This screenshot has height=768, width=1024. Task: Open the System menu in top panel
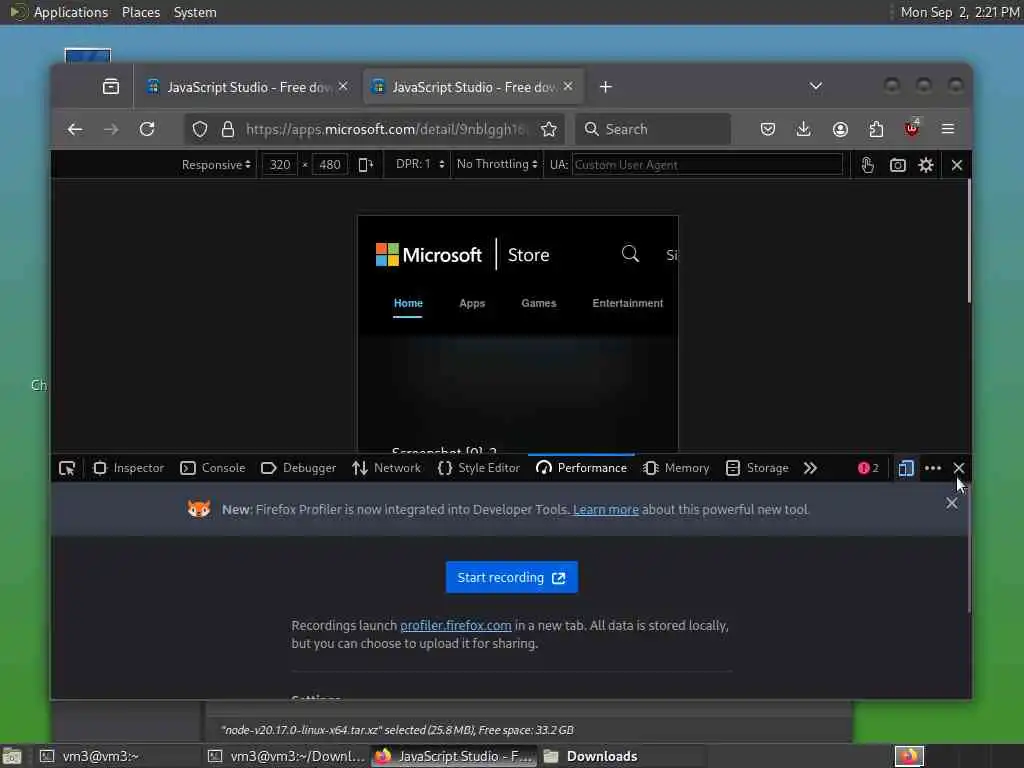coord(195,12)
